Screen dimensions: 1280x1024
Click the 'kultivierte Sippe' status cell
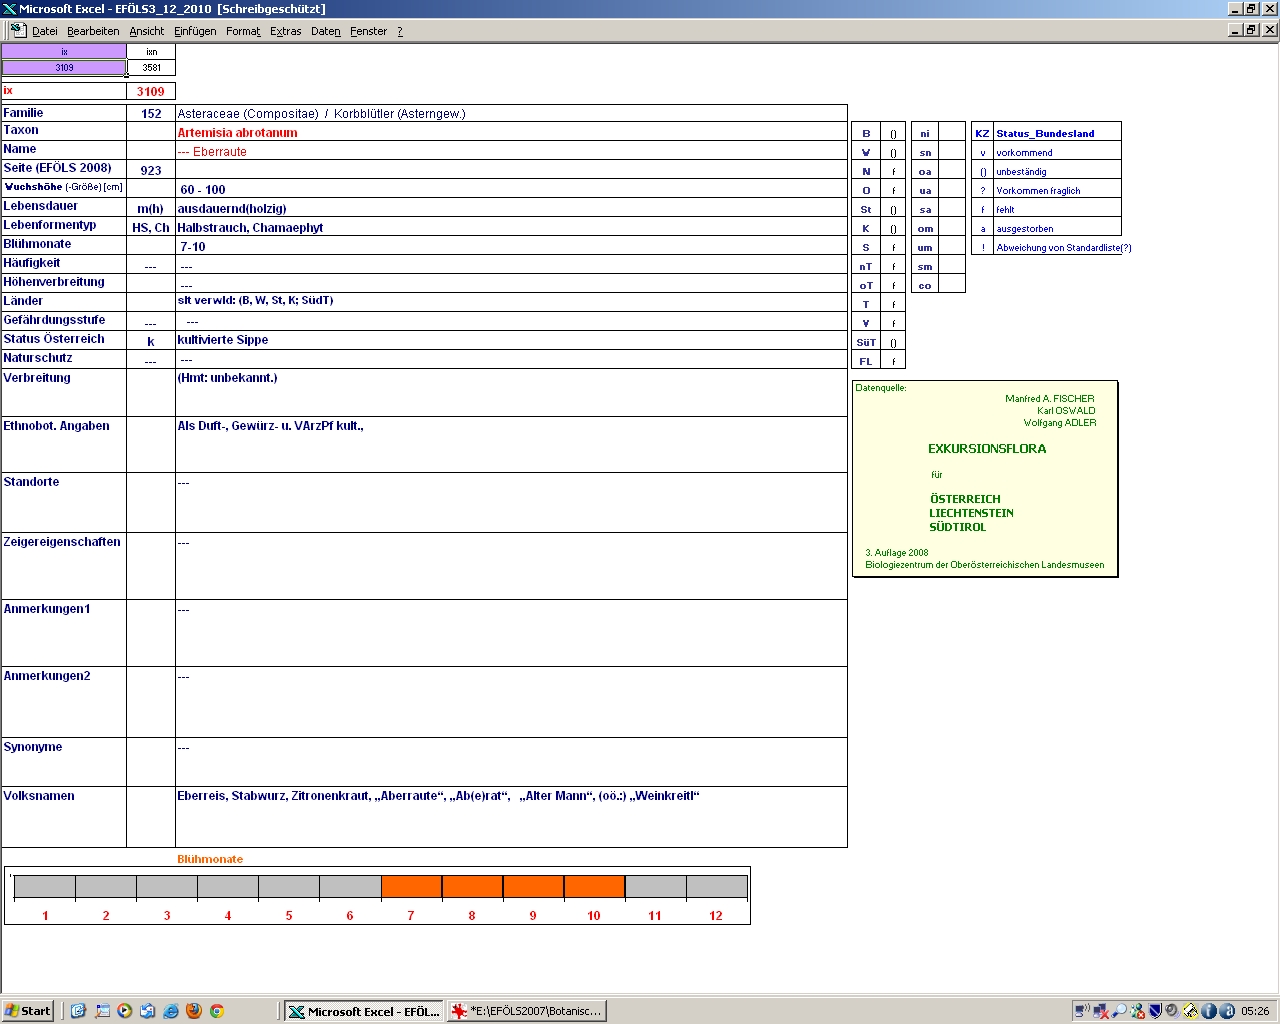tap(511, 340)
